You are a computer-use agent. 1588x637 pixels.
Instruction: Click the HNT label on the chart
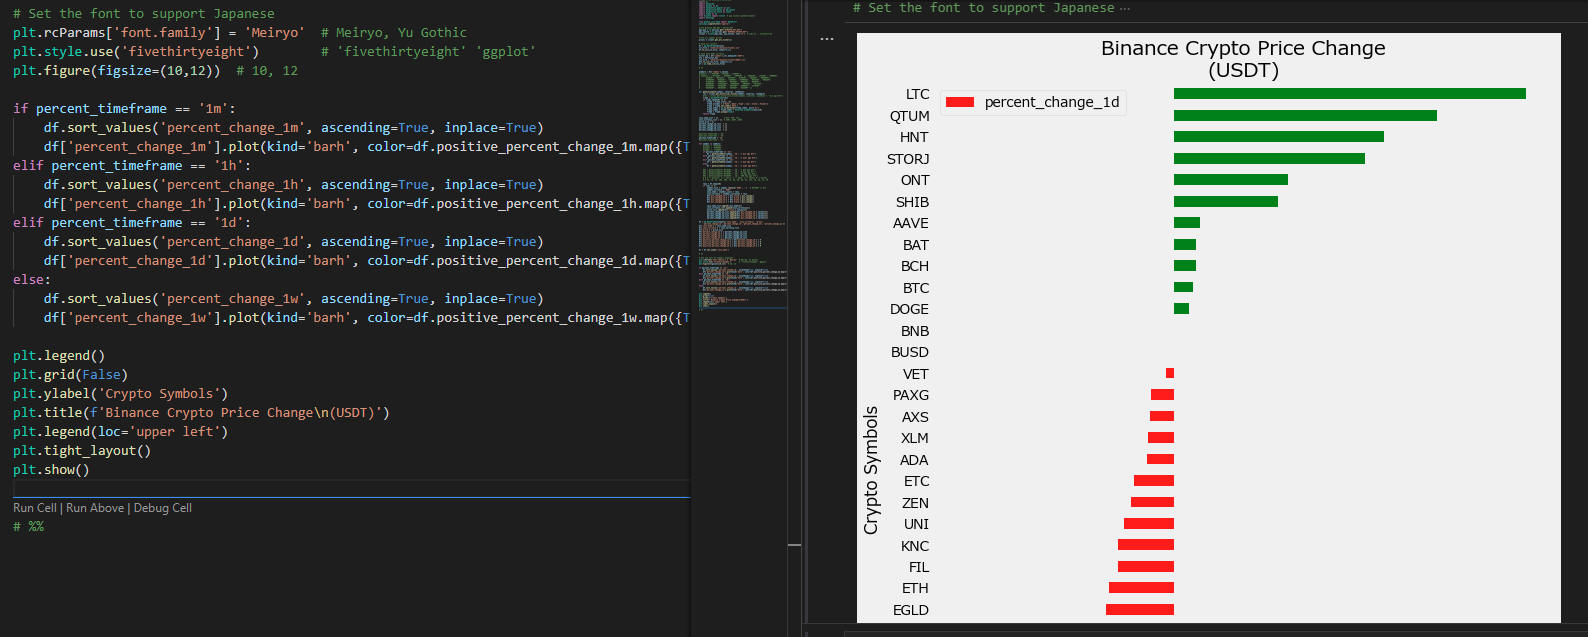(914, 137)
